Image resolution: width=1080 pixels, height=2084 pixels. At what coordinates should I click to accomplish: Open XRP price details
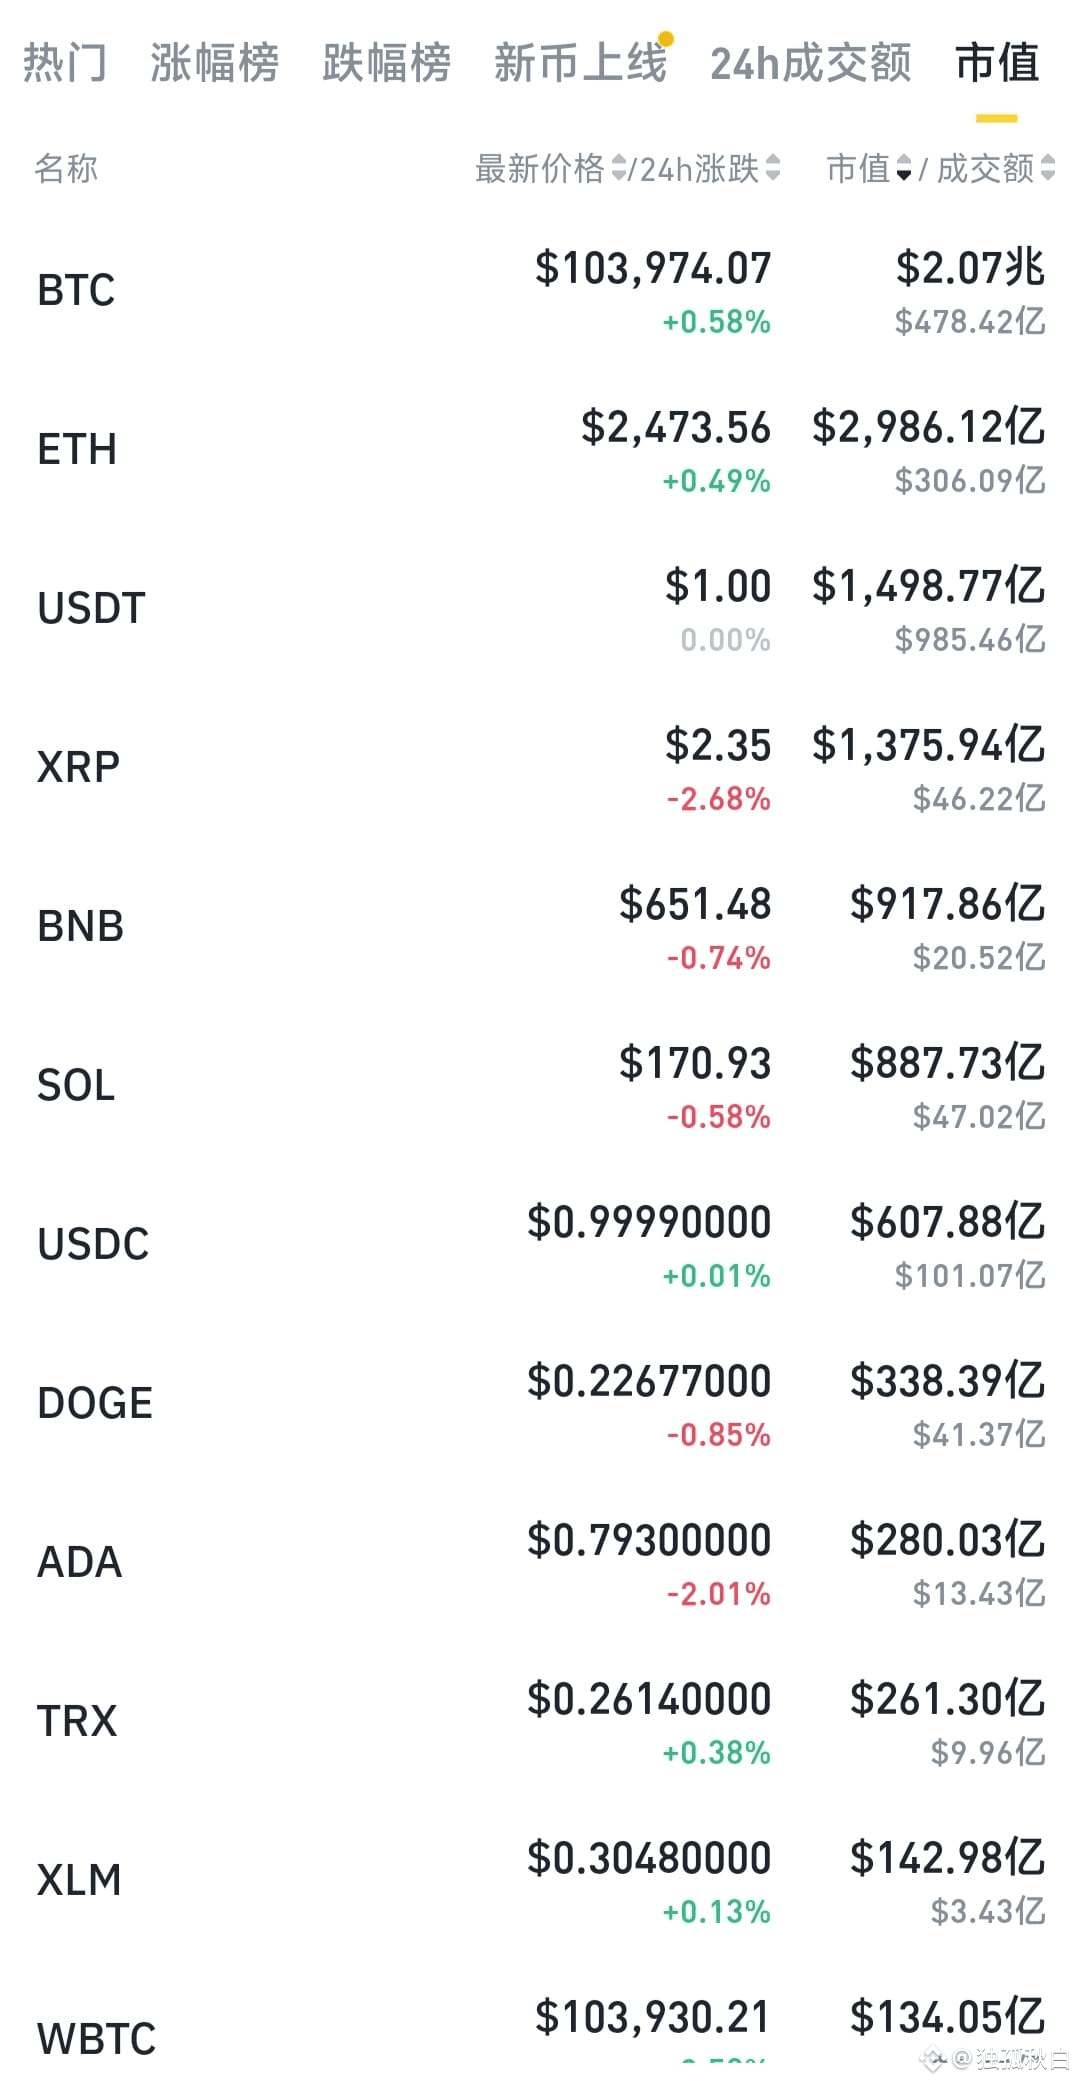pyautogui.click(x=540, y=768)
